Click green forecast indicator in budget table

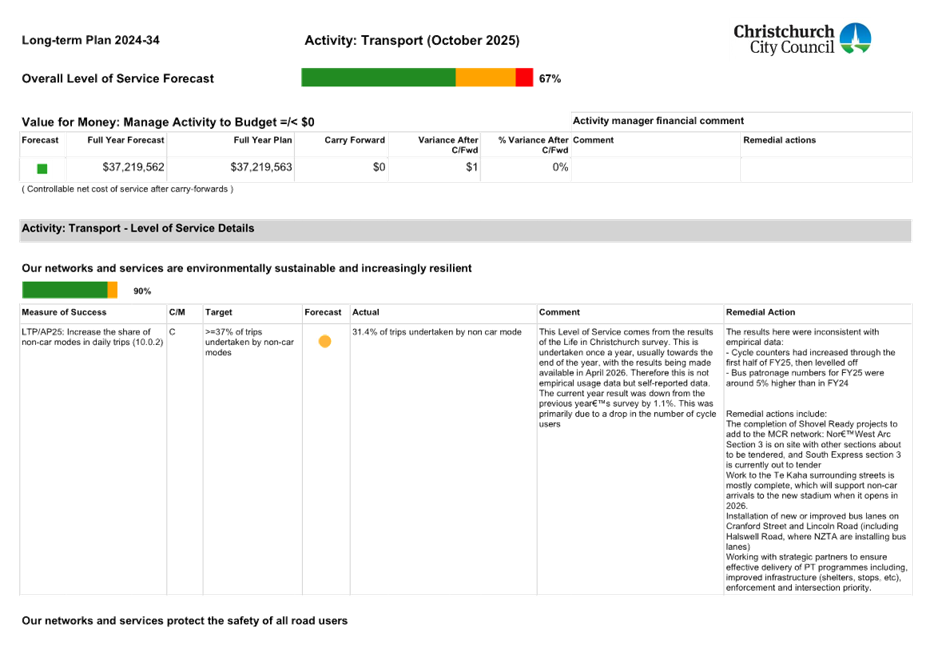click(42, 169)
